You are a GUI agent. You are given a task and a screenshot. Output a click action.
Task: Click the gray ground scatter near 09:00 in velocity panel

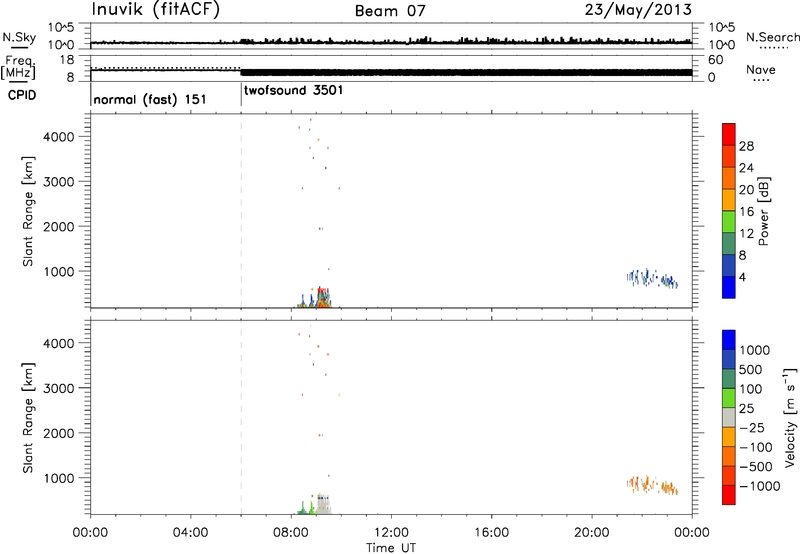pyautogui.click(x=323, y=507)
